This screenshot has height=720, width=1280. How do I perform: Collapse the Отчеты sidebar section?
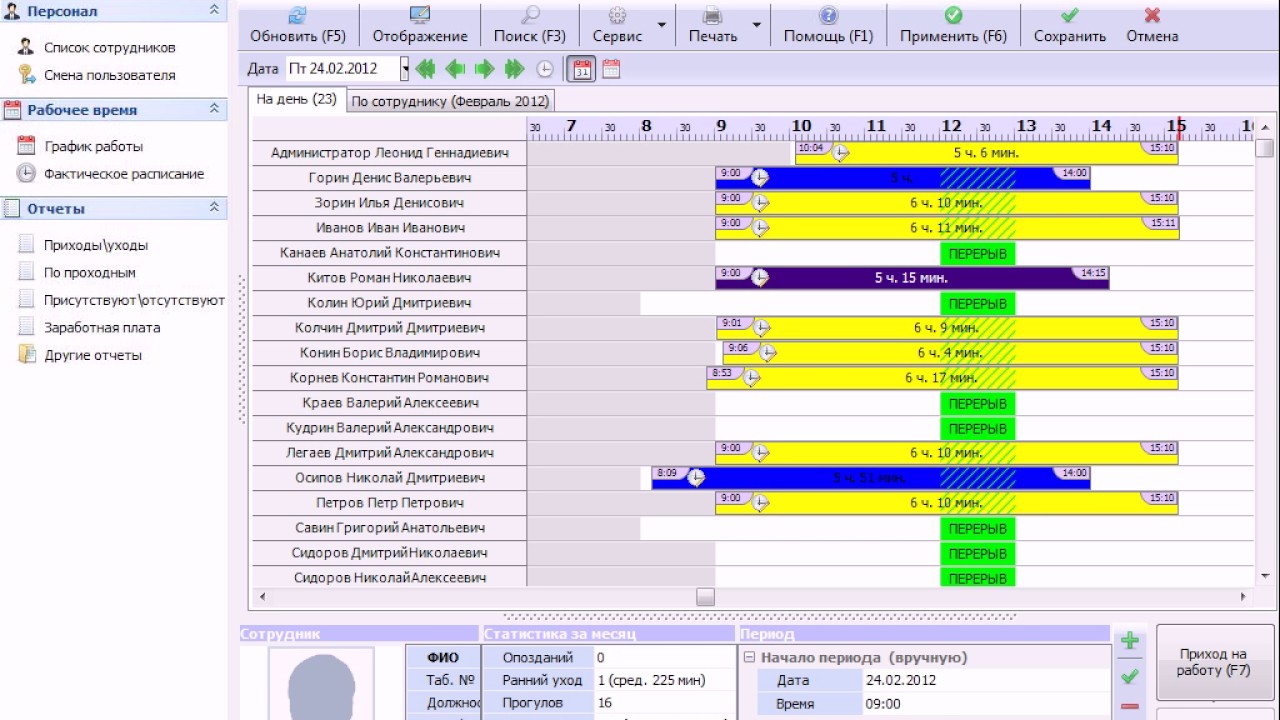(x=214, y=208)
